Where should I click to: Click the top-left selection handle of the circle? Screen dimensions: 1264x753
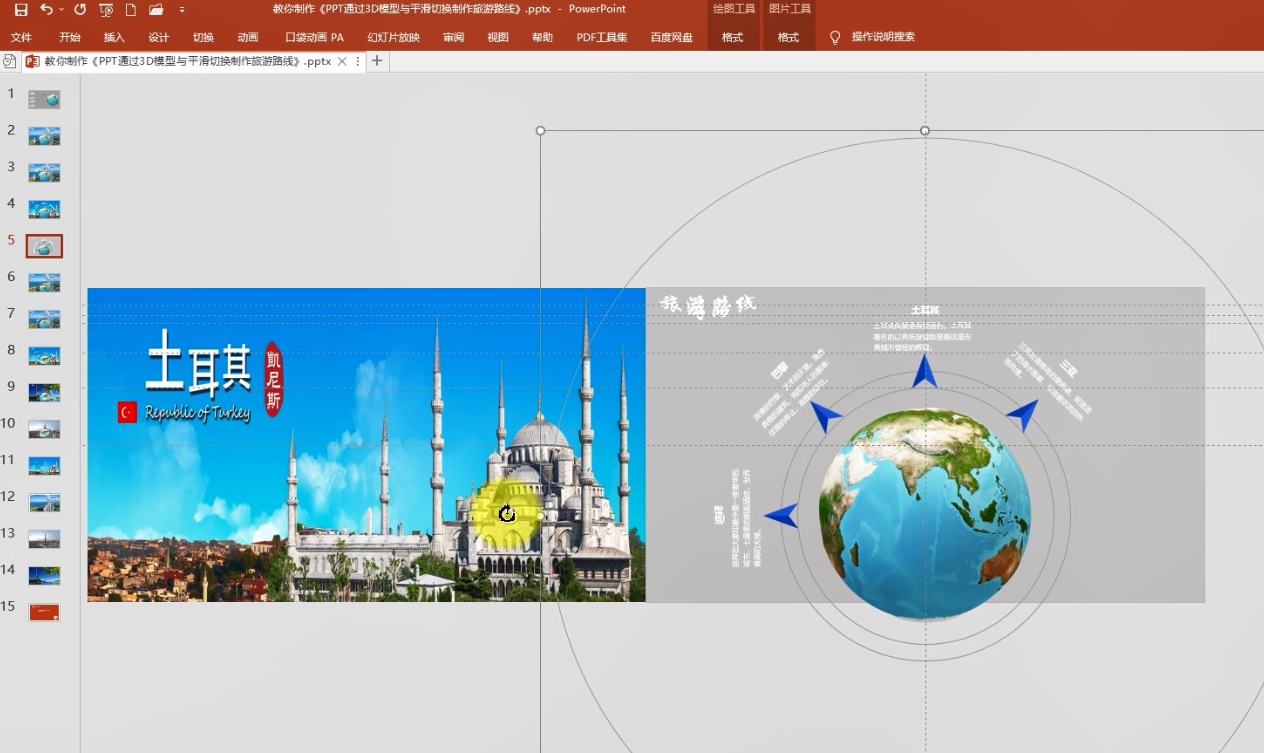point(541,131)
